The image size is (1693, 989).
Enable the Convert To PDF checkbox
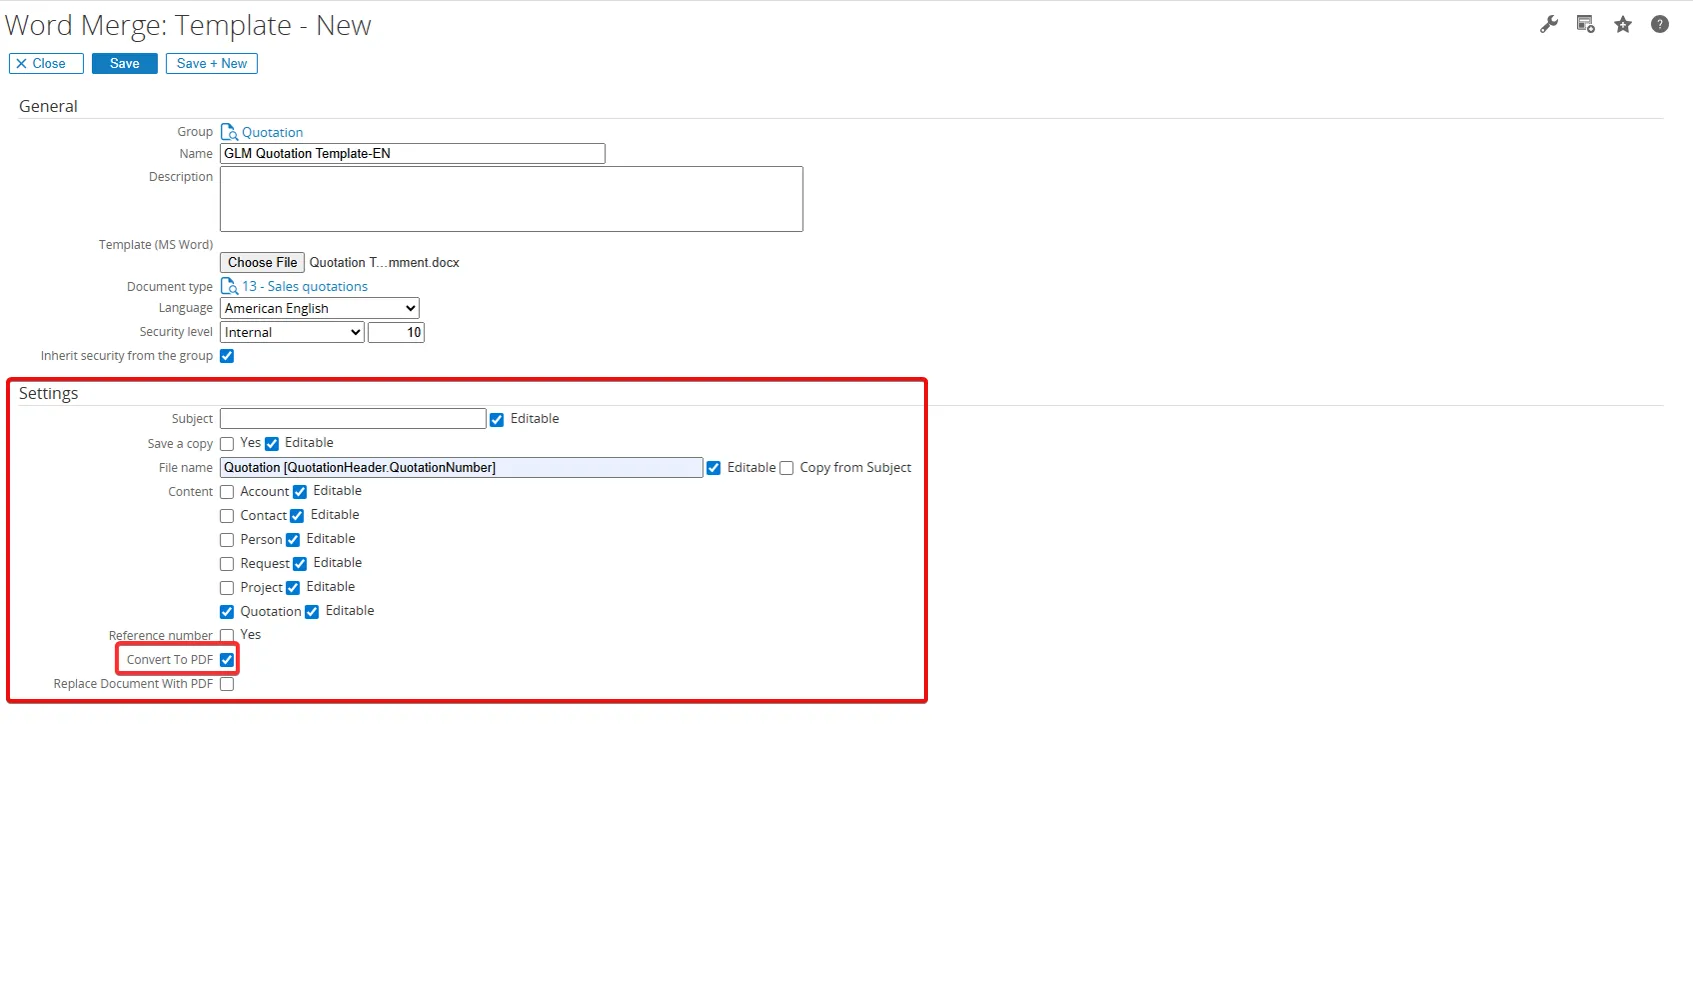(227, 660)
